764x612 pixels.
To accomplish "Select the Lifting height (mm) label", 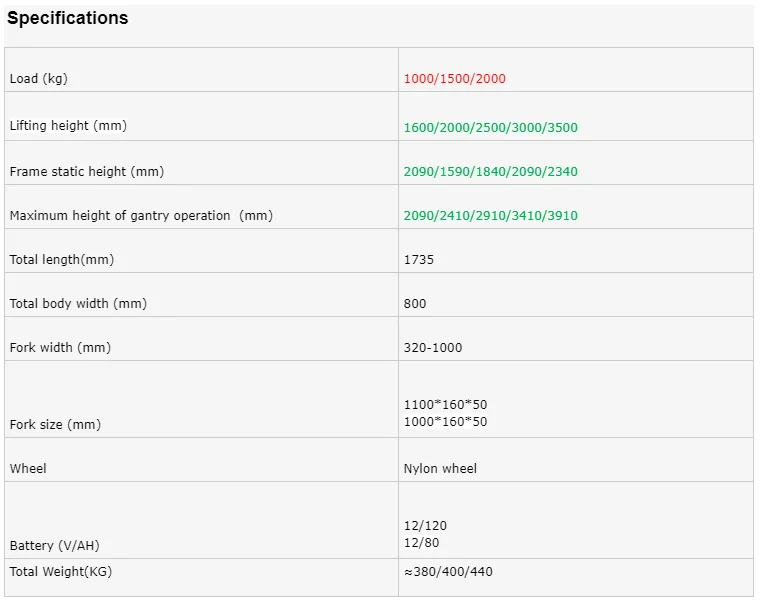I will pos(68,126).
